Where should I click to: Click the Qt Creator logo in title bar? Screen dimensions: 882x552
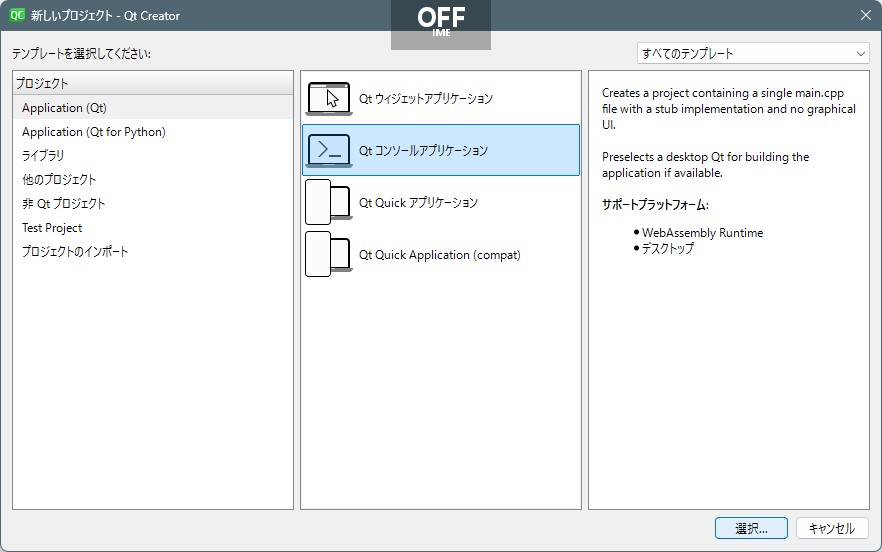tap(17, 15)
